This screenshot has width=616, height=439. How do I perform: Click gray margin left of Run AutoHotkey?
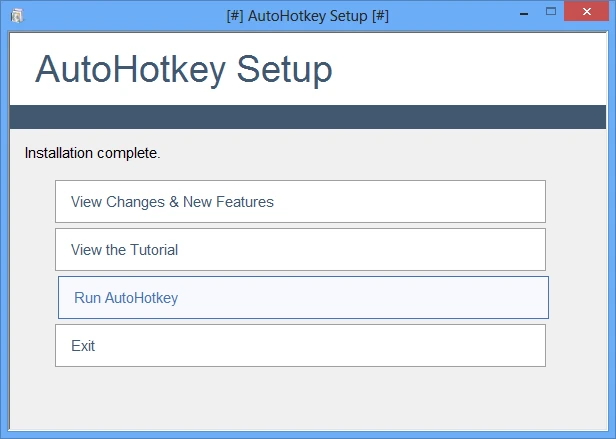(32, 298)
